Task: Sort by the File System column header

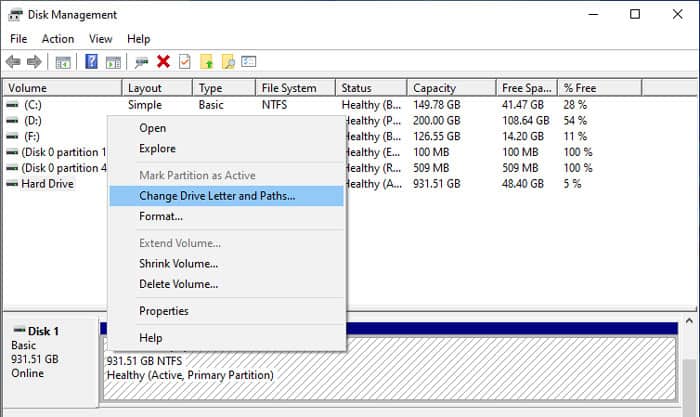Action: pos(296,88)
